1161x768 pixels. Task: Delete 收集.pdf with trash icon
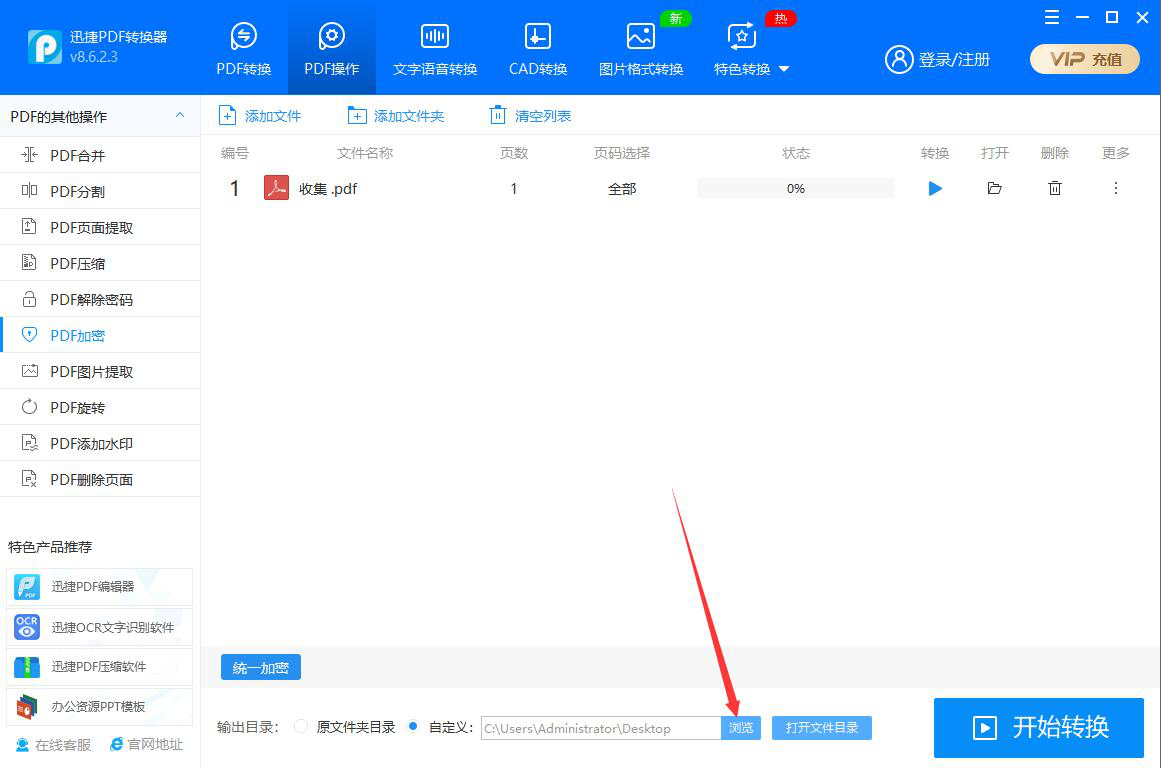(1054, 188)
